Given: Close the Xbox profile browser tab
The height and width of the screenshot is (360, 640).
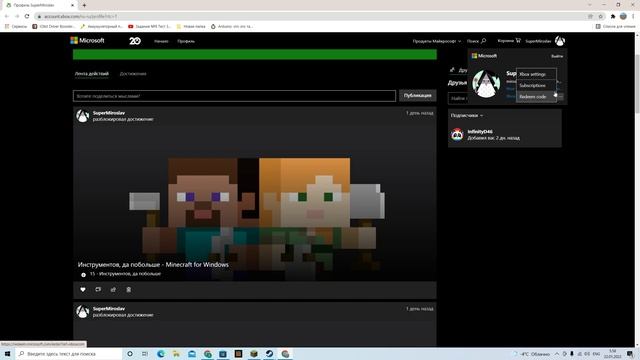Looking at the screenshot, I should click(x=72, y=5).
